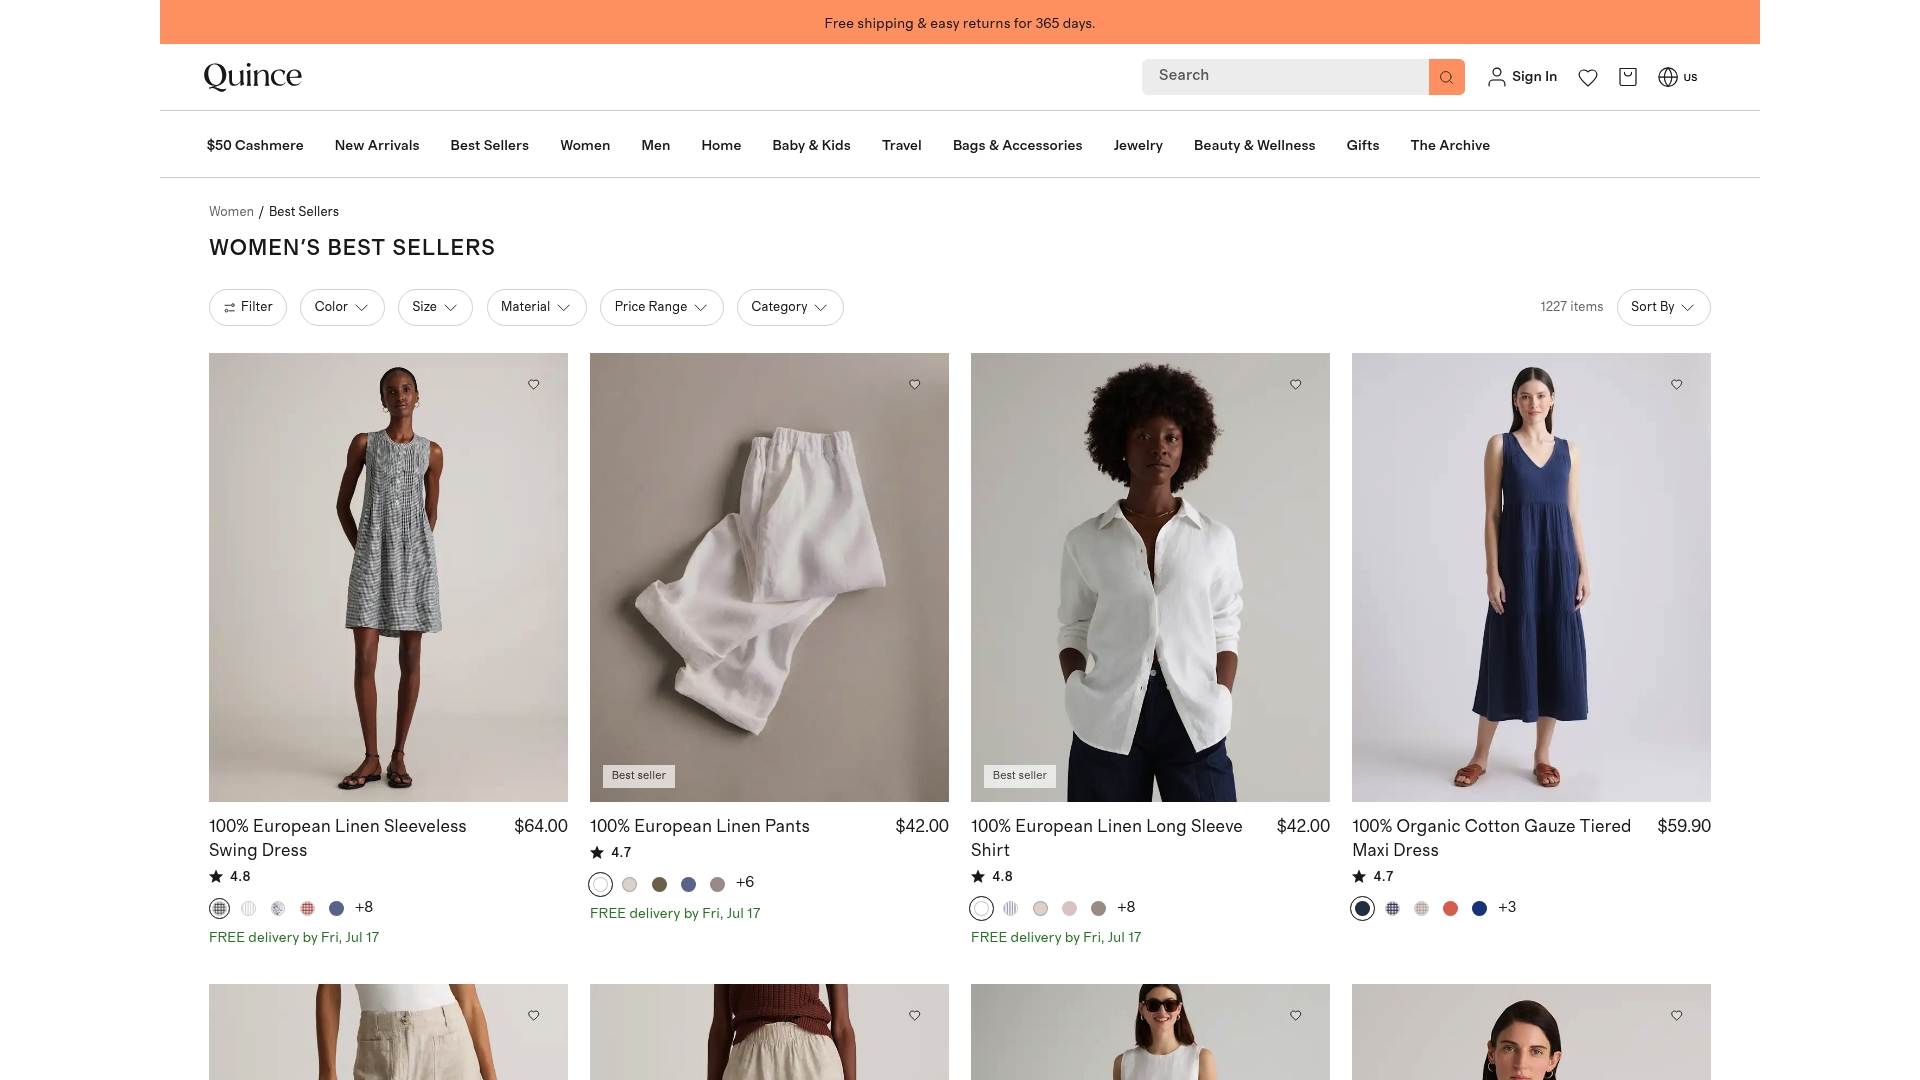Select the red swatch for Gauze Maxi Dress
Image resolution: width=1920 pixels, height=1080 pixels.
point(1450,908)
